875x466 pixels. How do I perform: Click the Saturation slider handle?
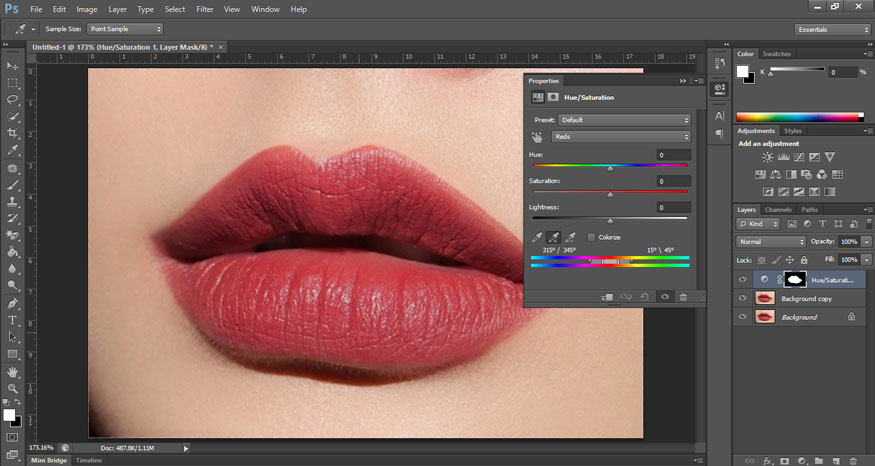[610, 194]
